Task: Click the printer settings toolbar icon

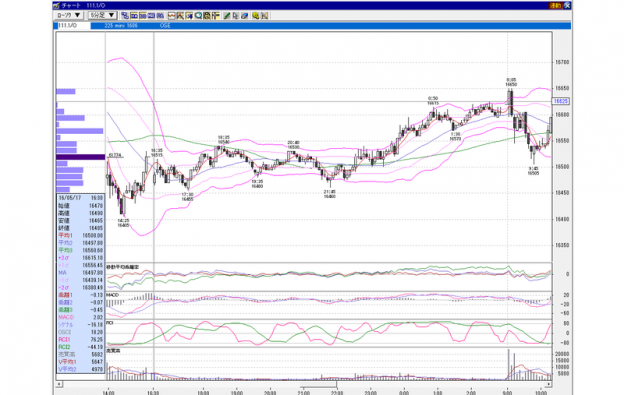Action: pos(207,16)
